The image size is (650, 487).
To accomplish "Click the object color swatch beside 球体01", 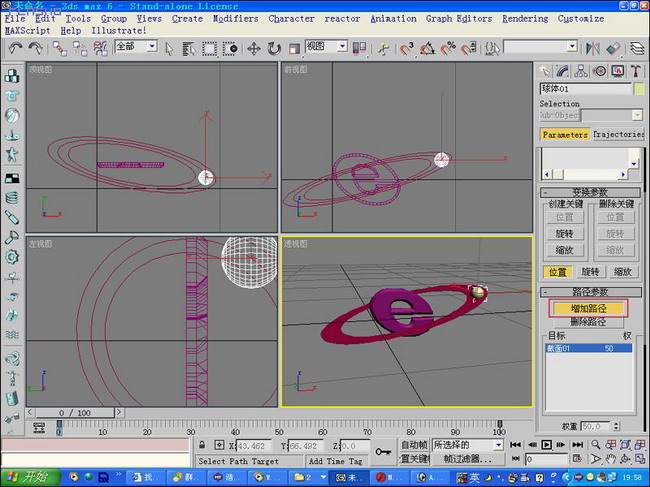I will 639,89.
